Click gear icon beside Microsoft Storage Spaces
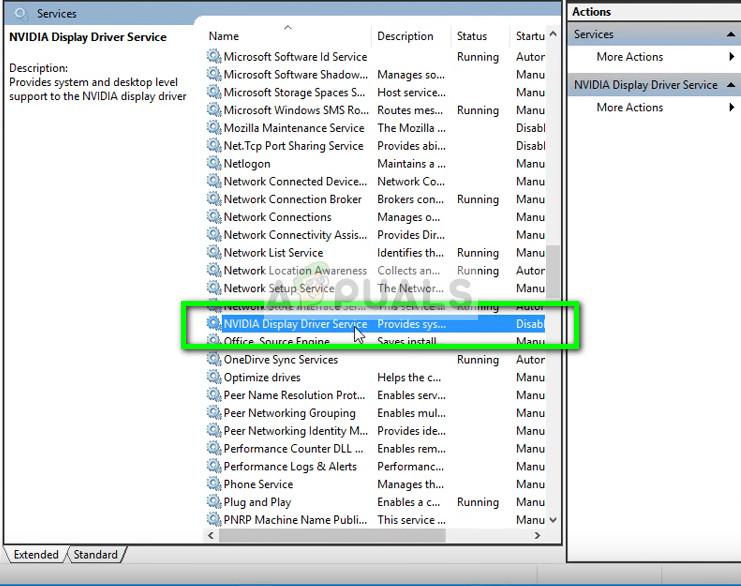Image resolution: width=741 pixels, height=586 pixels. [x=214, y=92]
